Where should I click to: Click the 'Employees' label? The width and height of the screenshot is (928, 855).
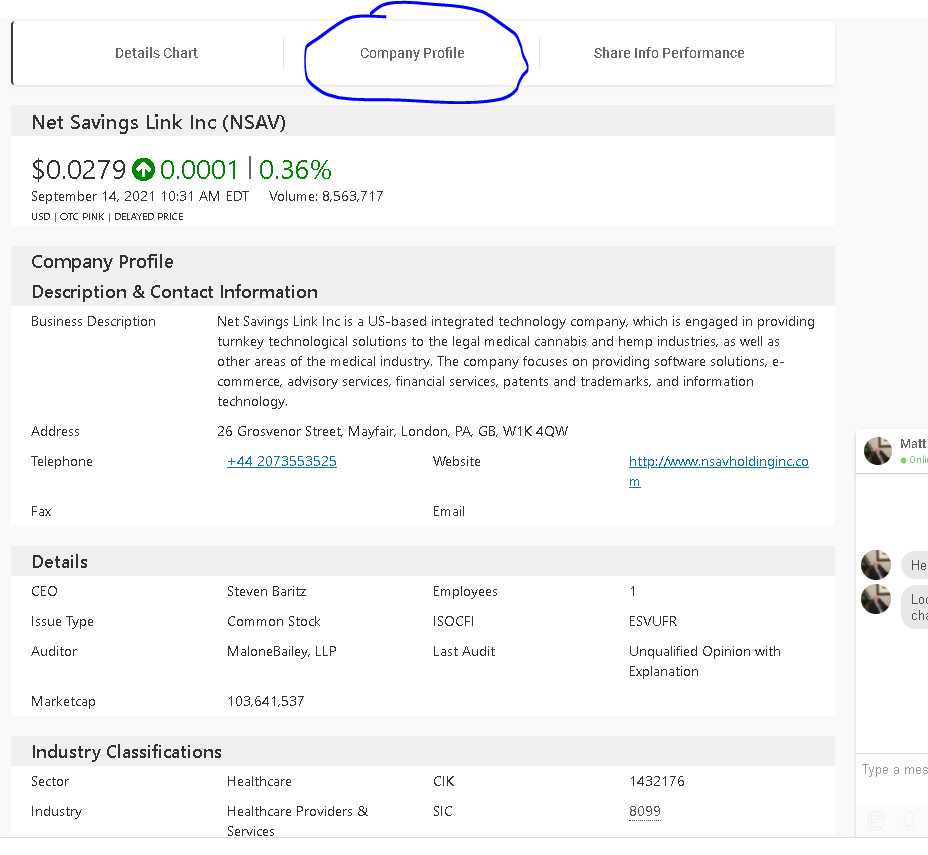coord(465,592)
